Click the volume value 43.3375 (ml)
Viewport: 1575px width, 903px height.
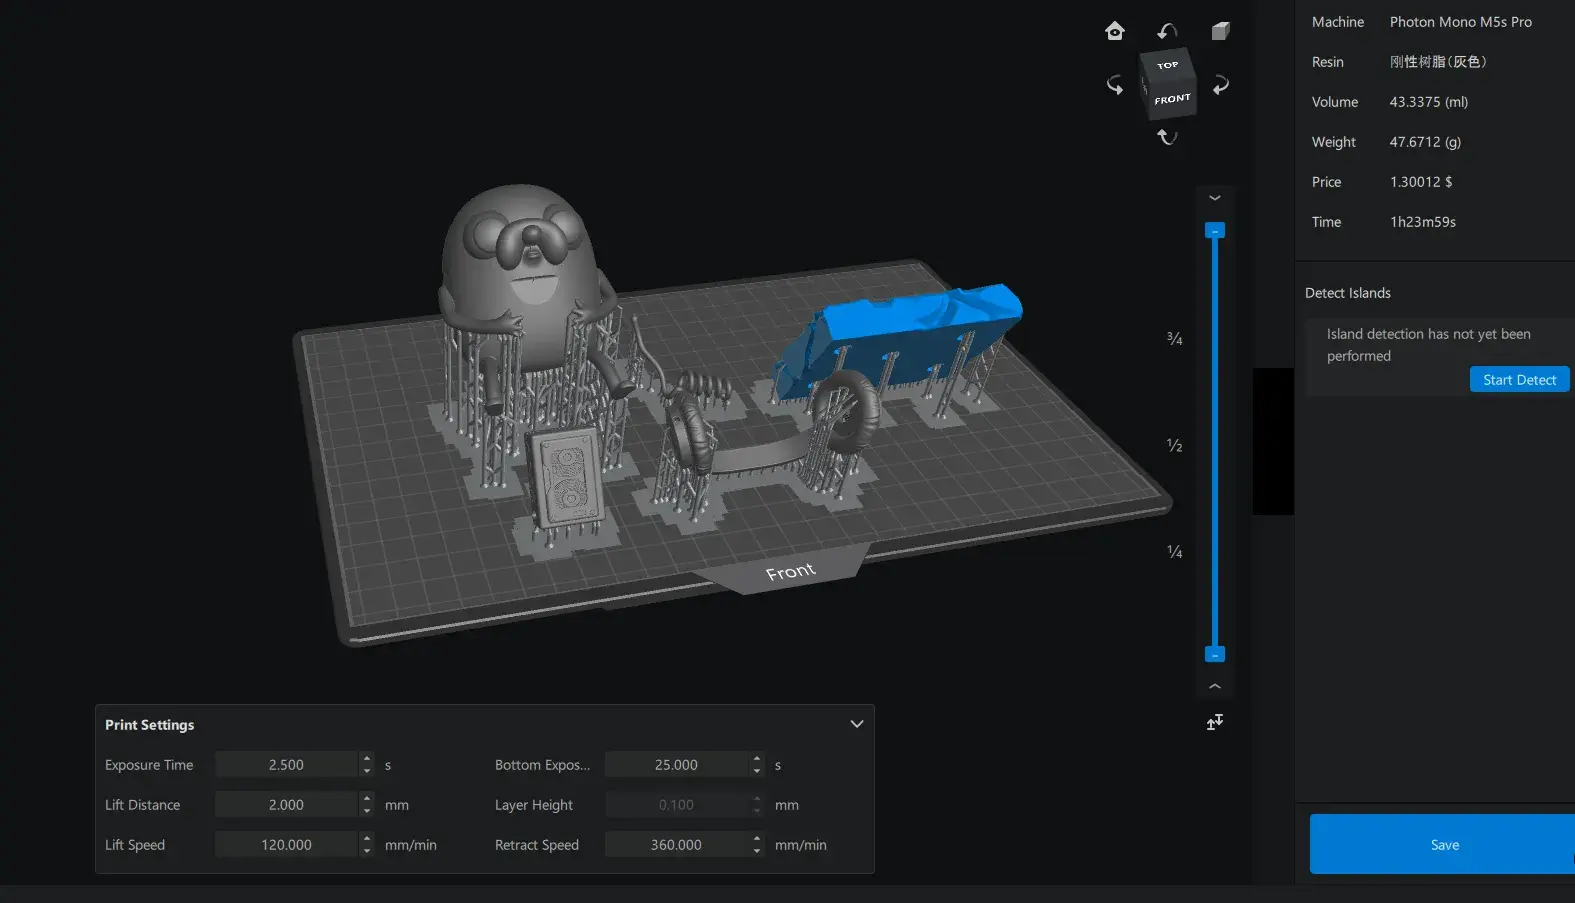(1428, 102)
